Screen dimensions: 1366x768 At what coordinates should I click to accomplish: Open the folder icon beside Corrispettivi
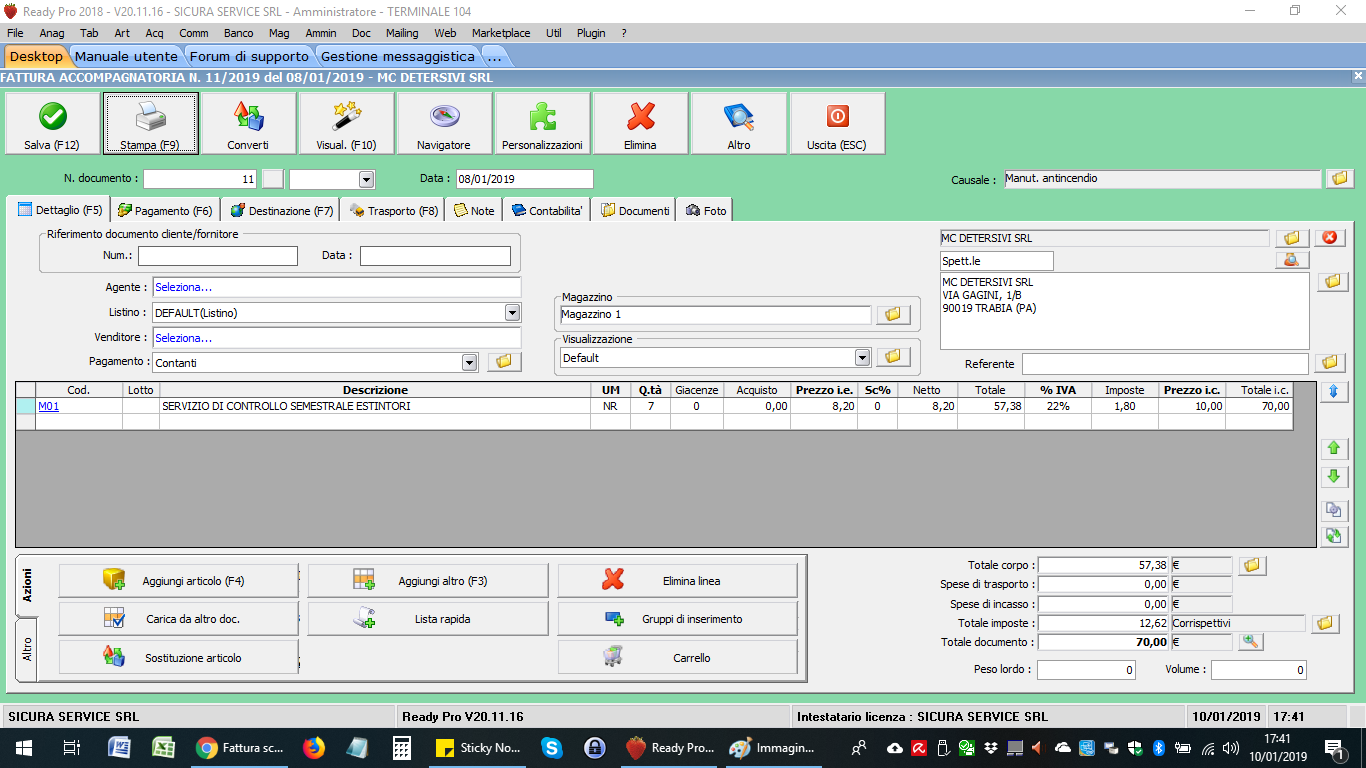point(1325,624)
